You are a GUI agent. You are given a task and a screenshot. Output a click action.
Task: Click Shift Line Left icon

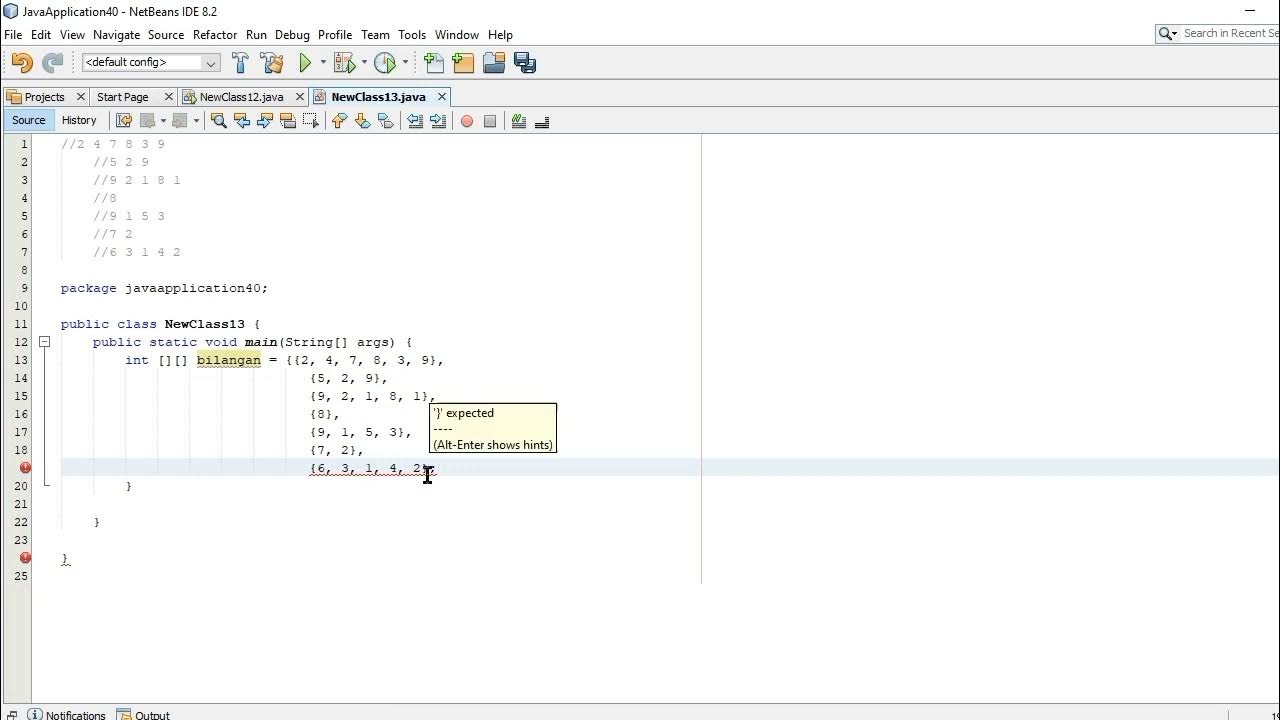(415, 121)
